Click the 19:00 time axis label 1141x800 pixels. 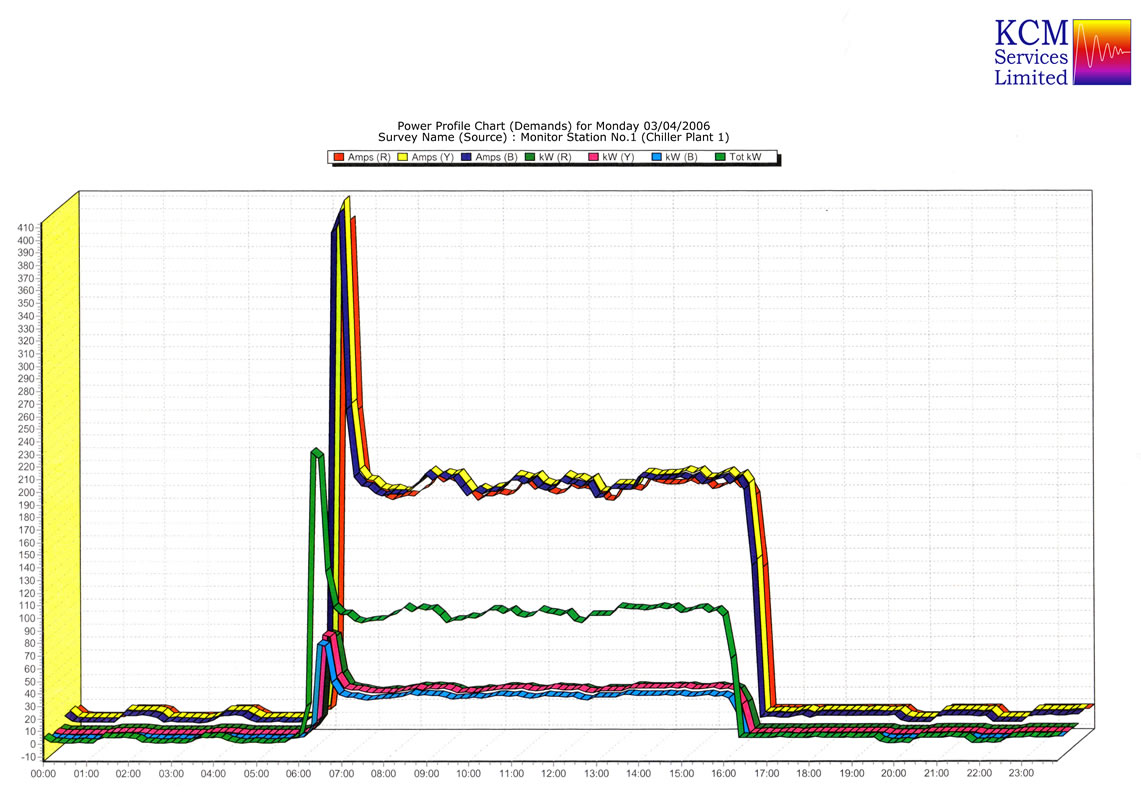(852, 774)
